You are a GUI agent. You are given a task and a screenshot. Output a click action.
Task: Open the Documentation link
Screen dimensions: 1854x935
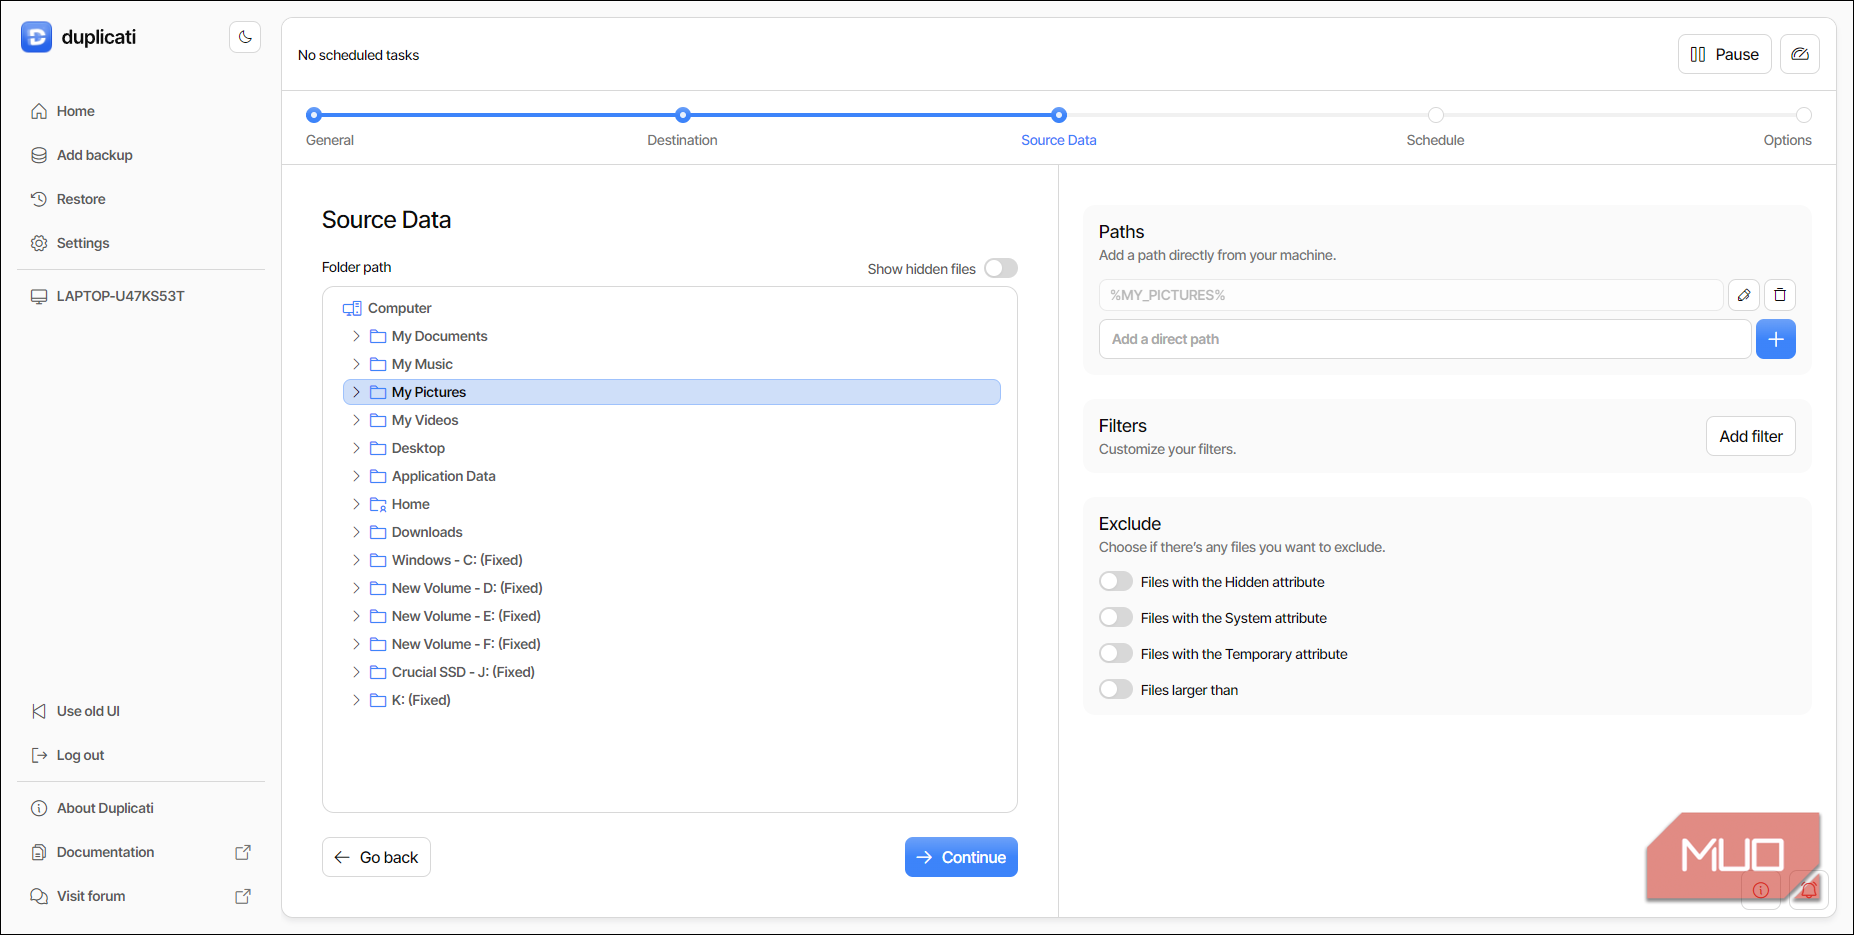105,852
